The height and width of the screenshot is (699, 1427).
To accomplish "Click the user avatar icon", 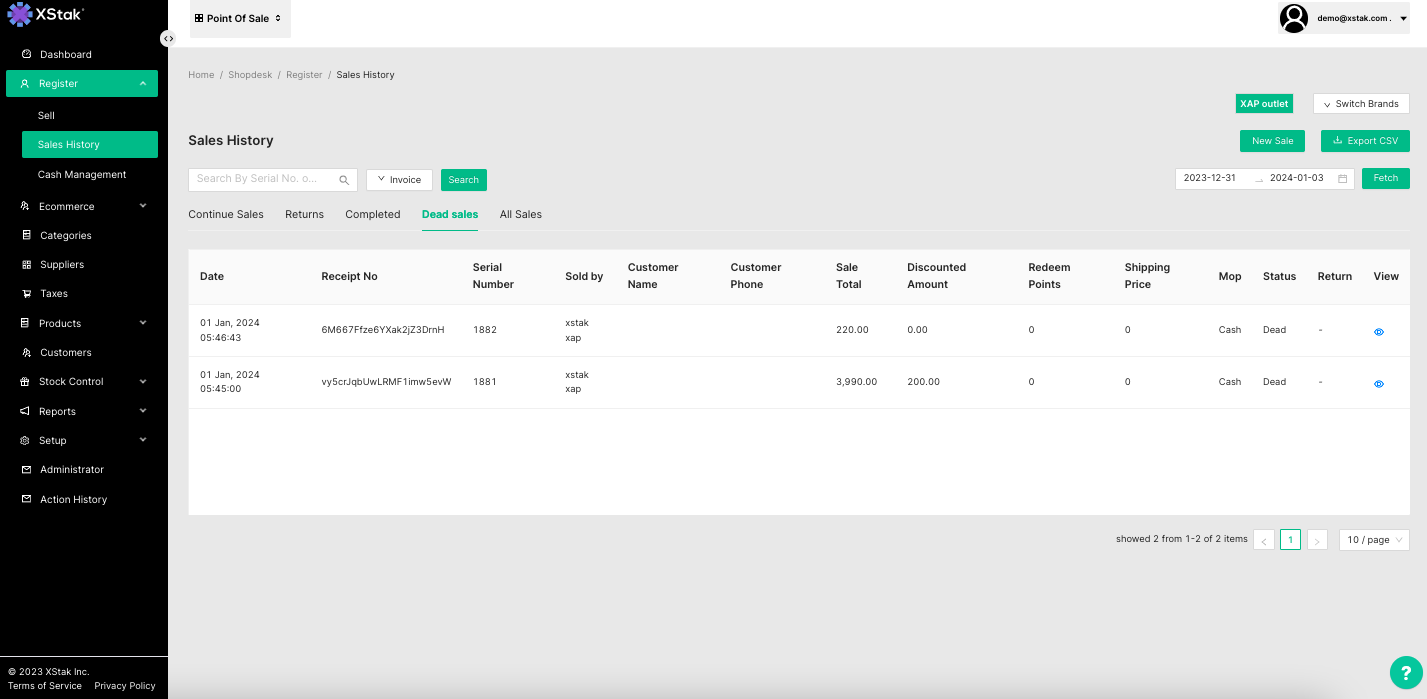I will (1294, 18).
